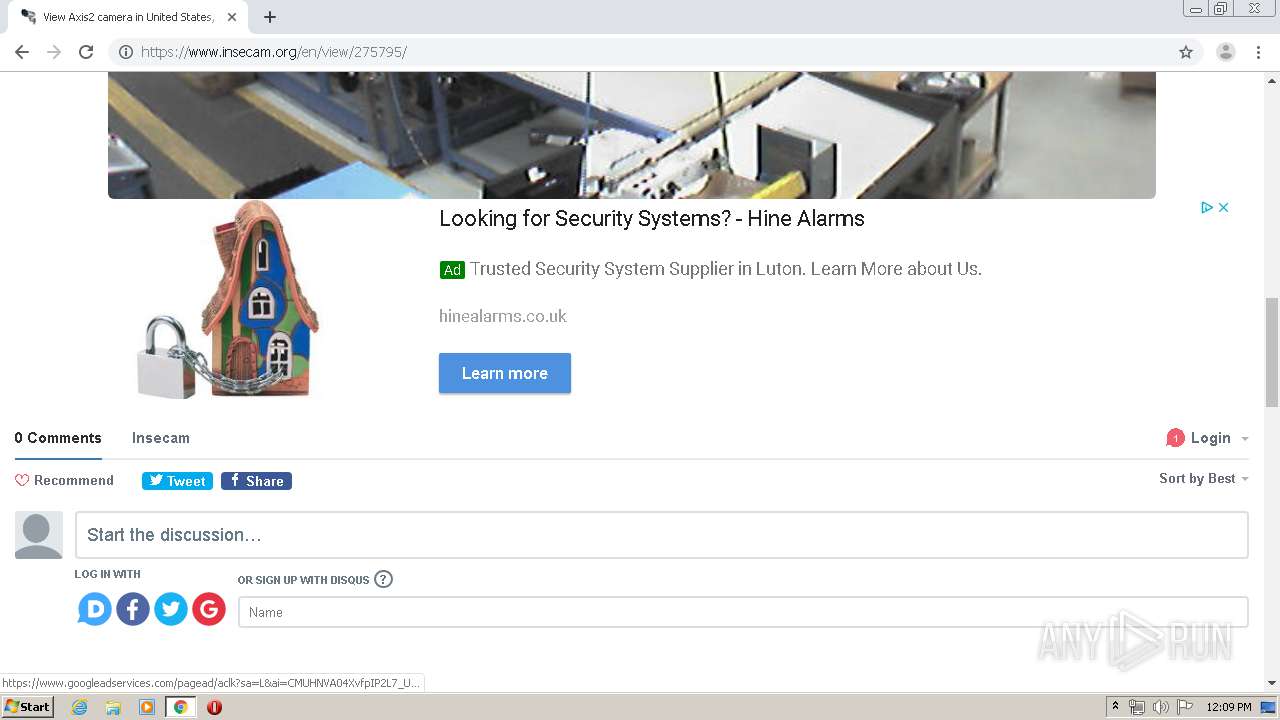Screen dimensions: 1280x720
Task: Select Chrome in the taskbar
Action: pyautogui.click(x=181, y=707)
